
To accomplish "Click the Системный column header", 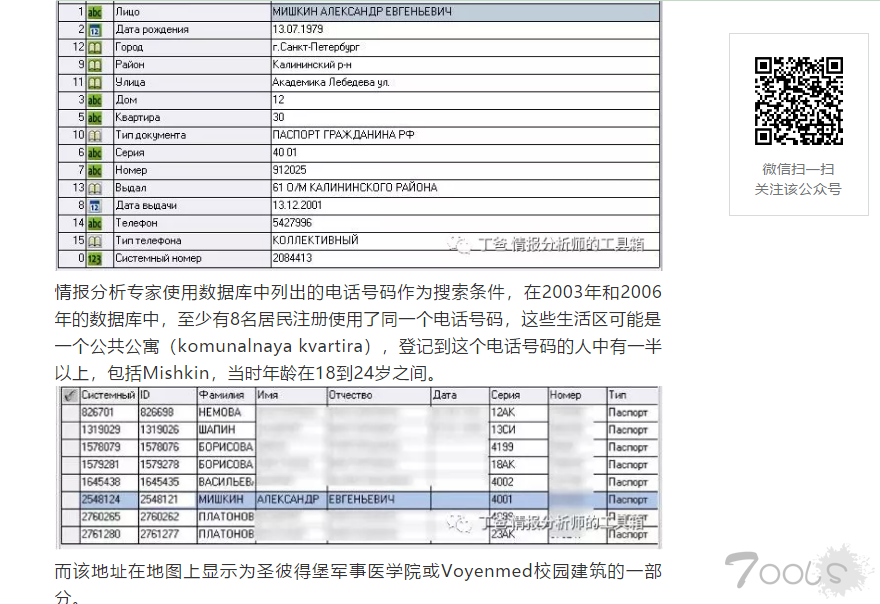I will tap(108, 395).
